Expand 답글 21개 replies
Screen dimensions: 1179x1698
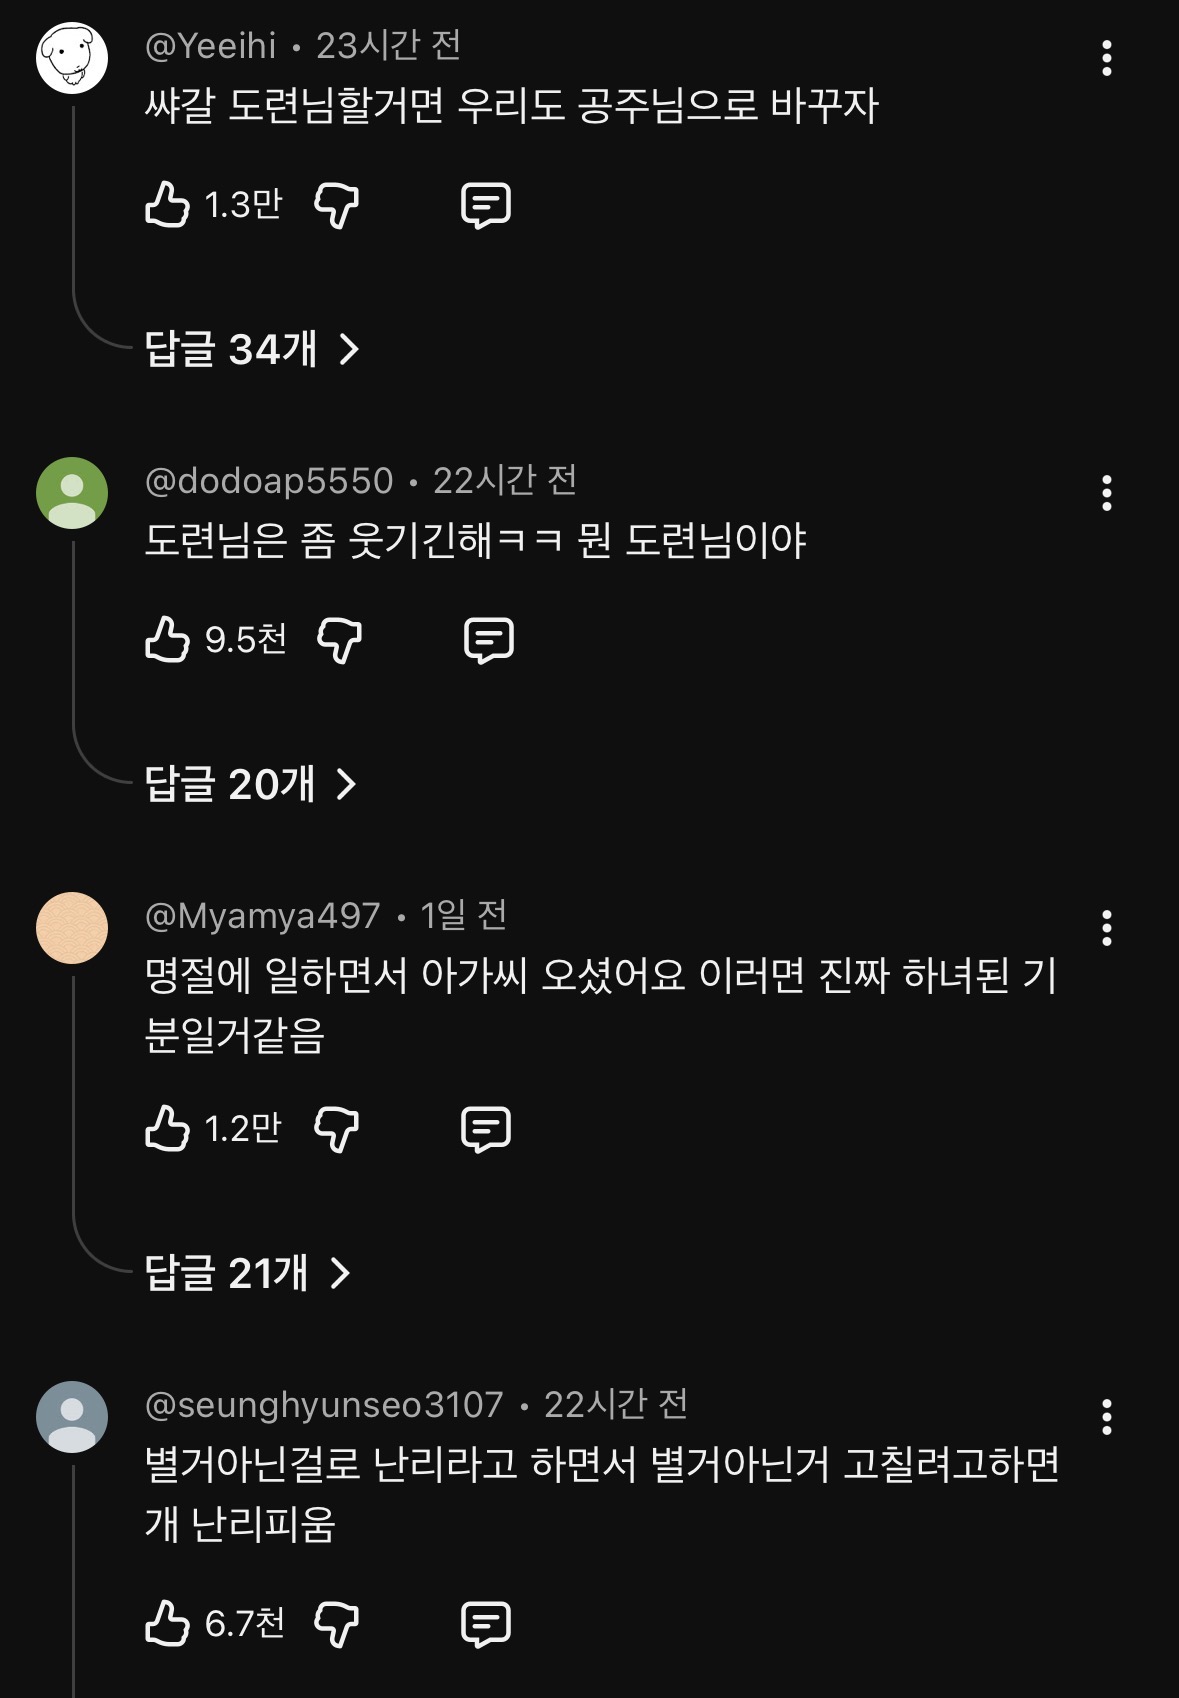[x=247, y=1273]
